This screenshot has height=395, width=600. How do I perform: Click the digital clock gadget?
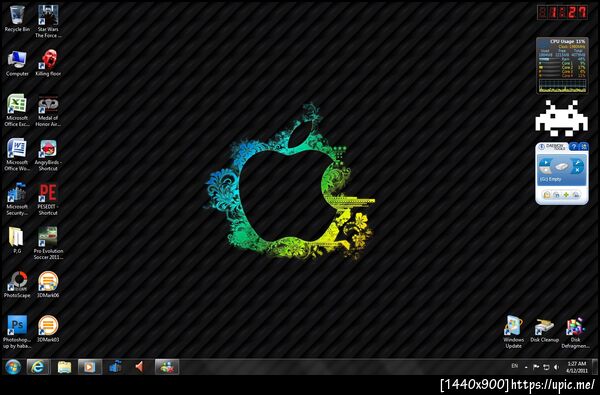point(562,12)
